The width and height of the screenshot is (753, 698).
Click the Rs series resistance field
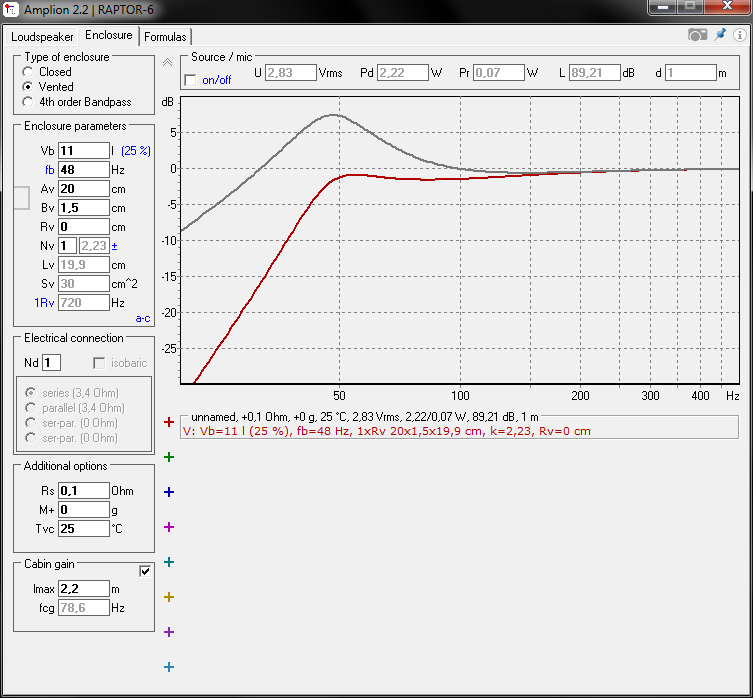[84, 490]
